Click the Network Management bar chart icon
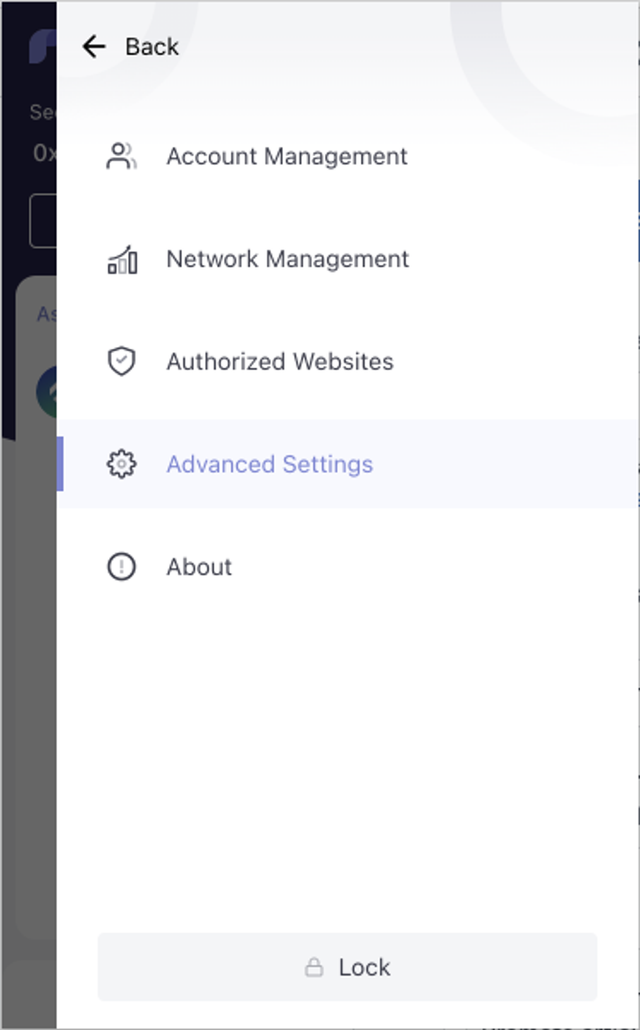The width and height of the screenshot is (640, 1030). 121,260
